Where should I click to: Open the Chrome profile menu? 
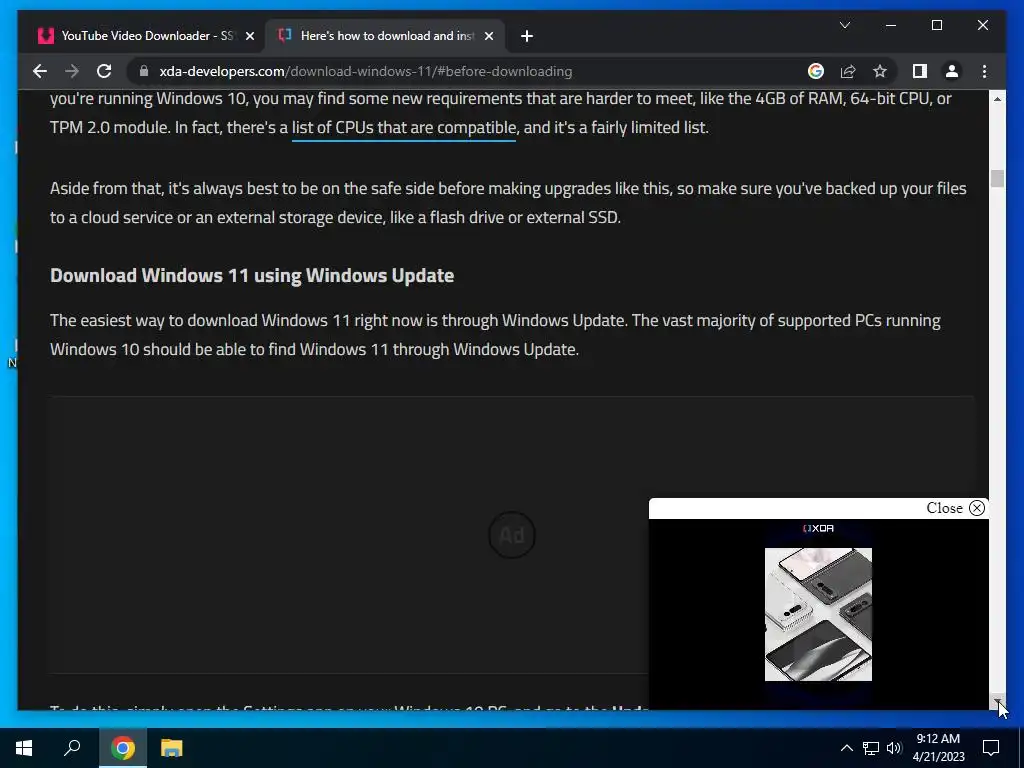[x=952, y=71]
